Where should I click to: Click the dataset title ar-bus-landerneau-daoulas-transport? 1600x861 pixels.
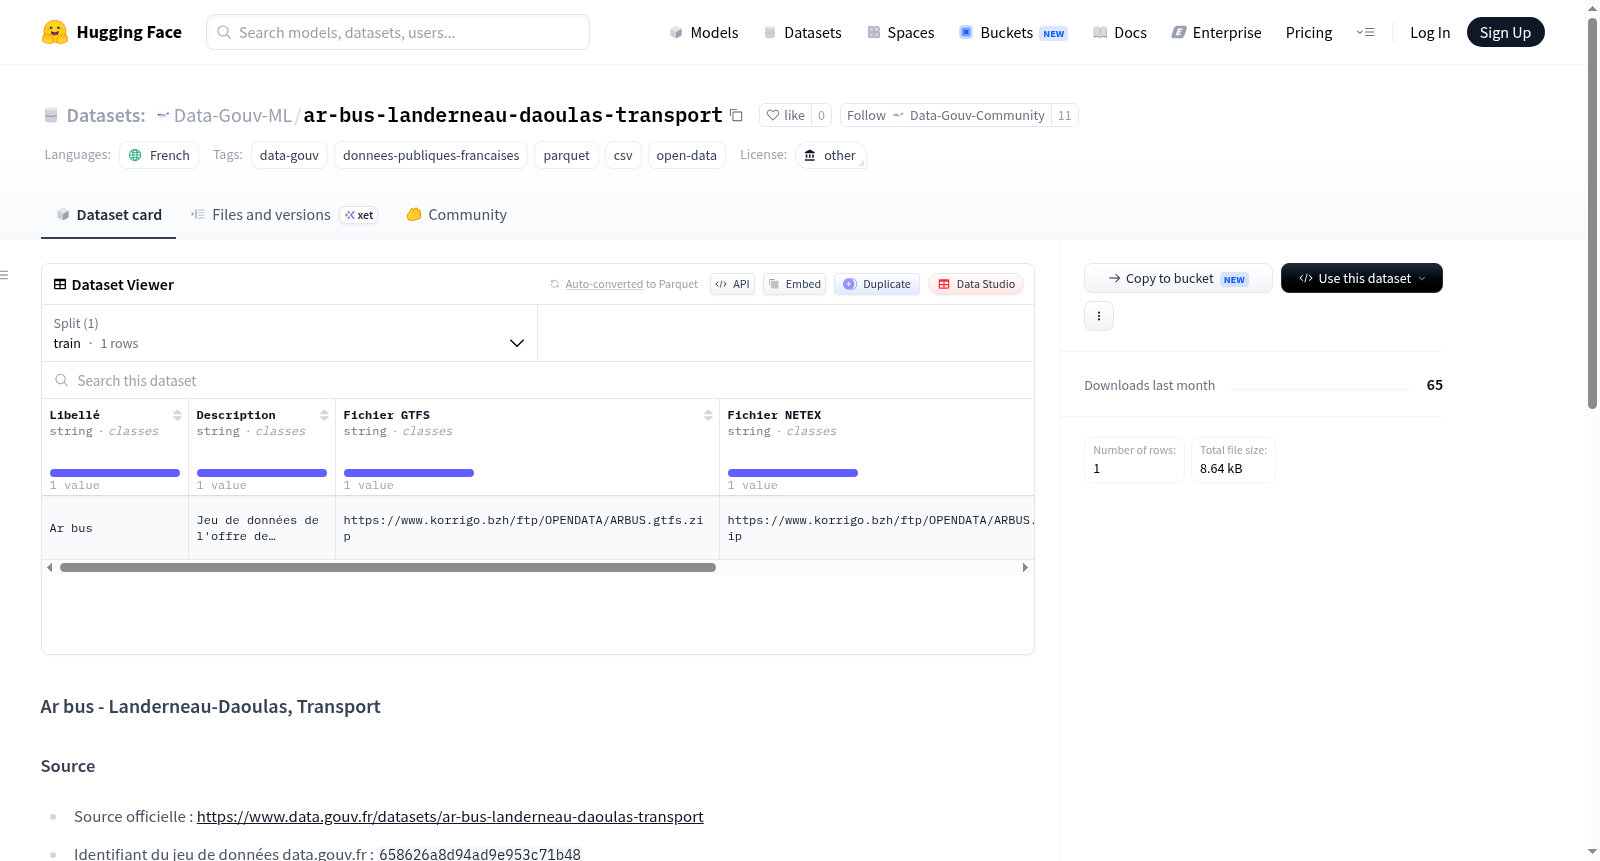click(x=513, y=115)
